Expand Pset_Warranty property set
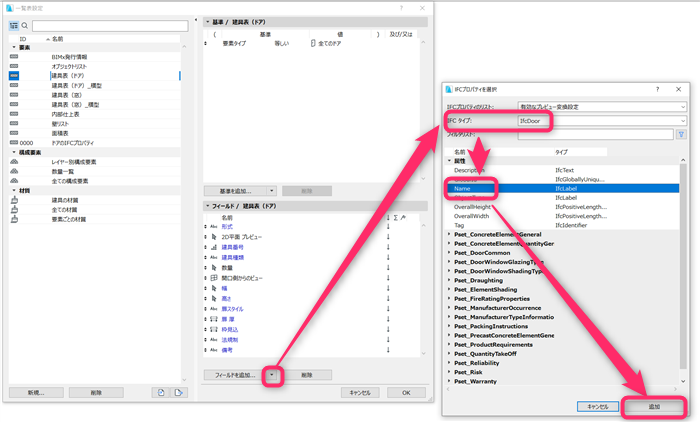This screenshot has height=422, width=700. [450, 381]
